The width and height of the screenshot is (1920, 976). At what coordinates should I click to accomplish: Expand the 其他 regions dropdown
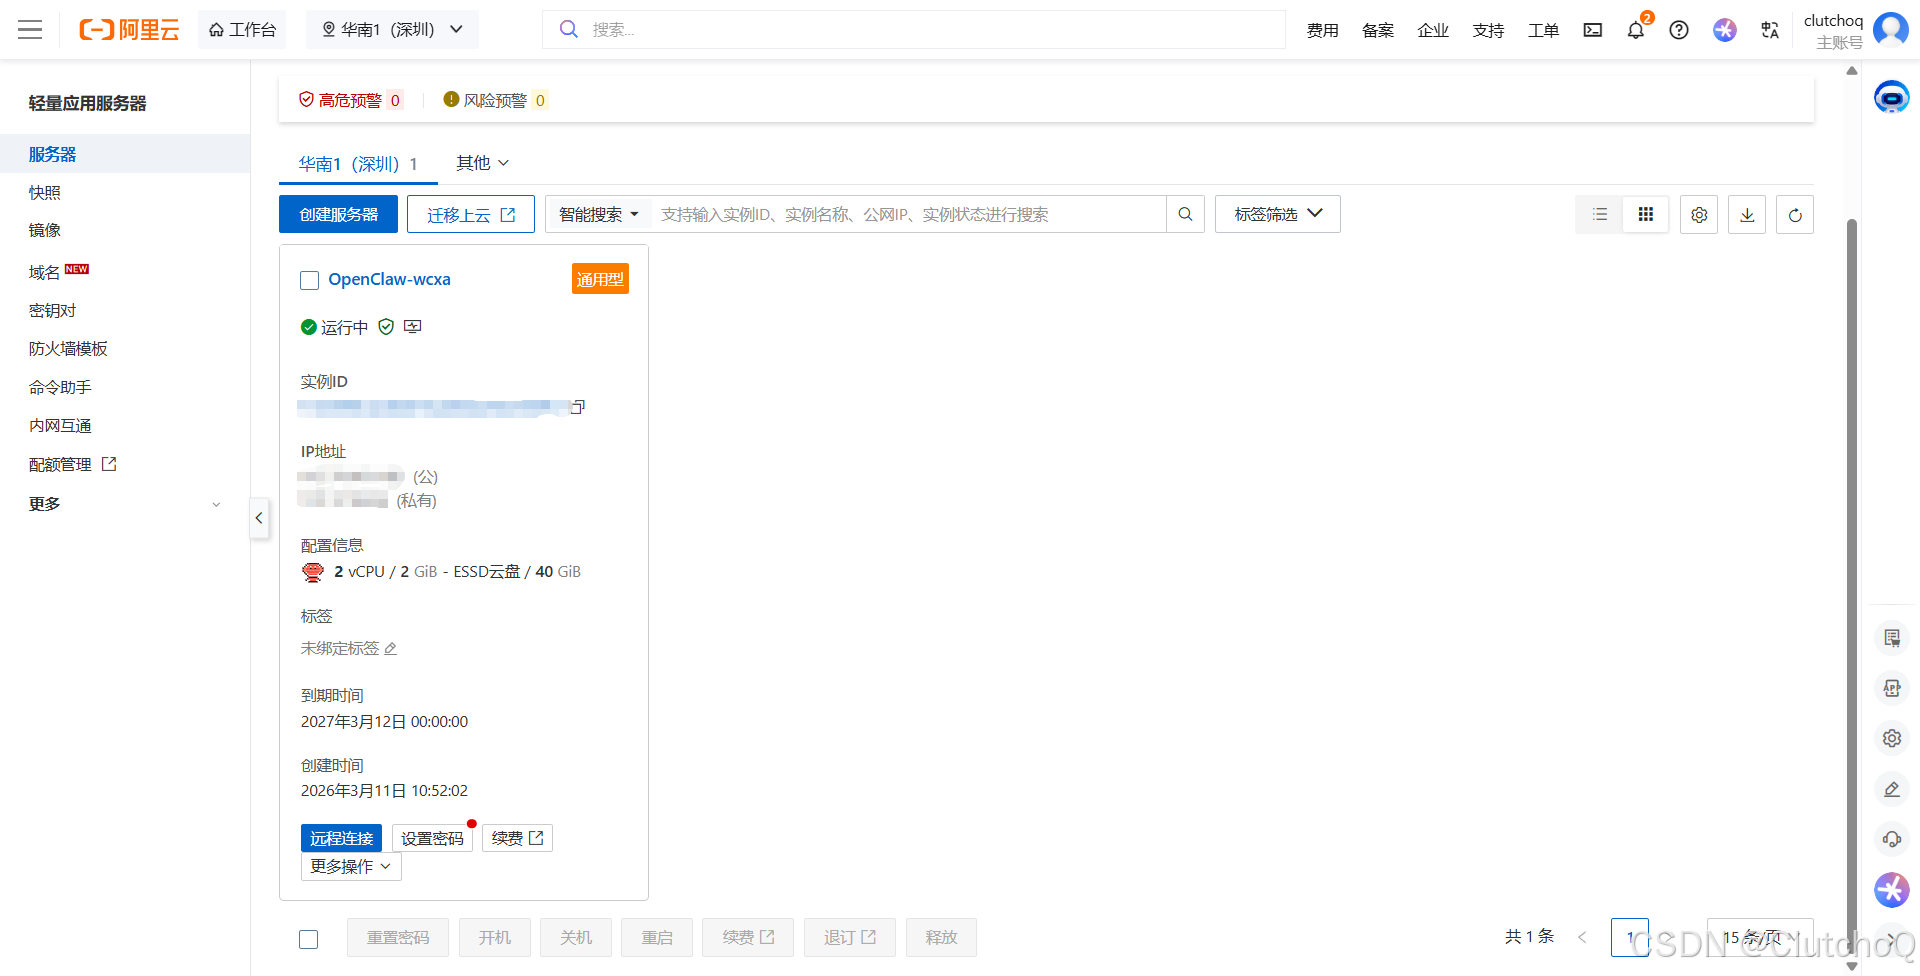pyautogui.click(x=483, y=163)
